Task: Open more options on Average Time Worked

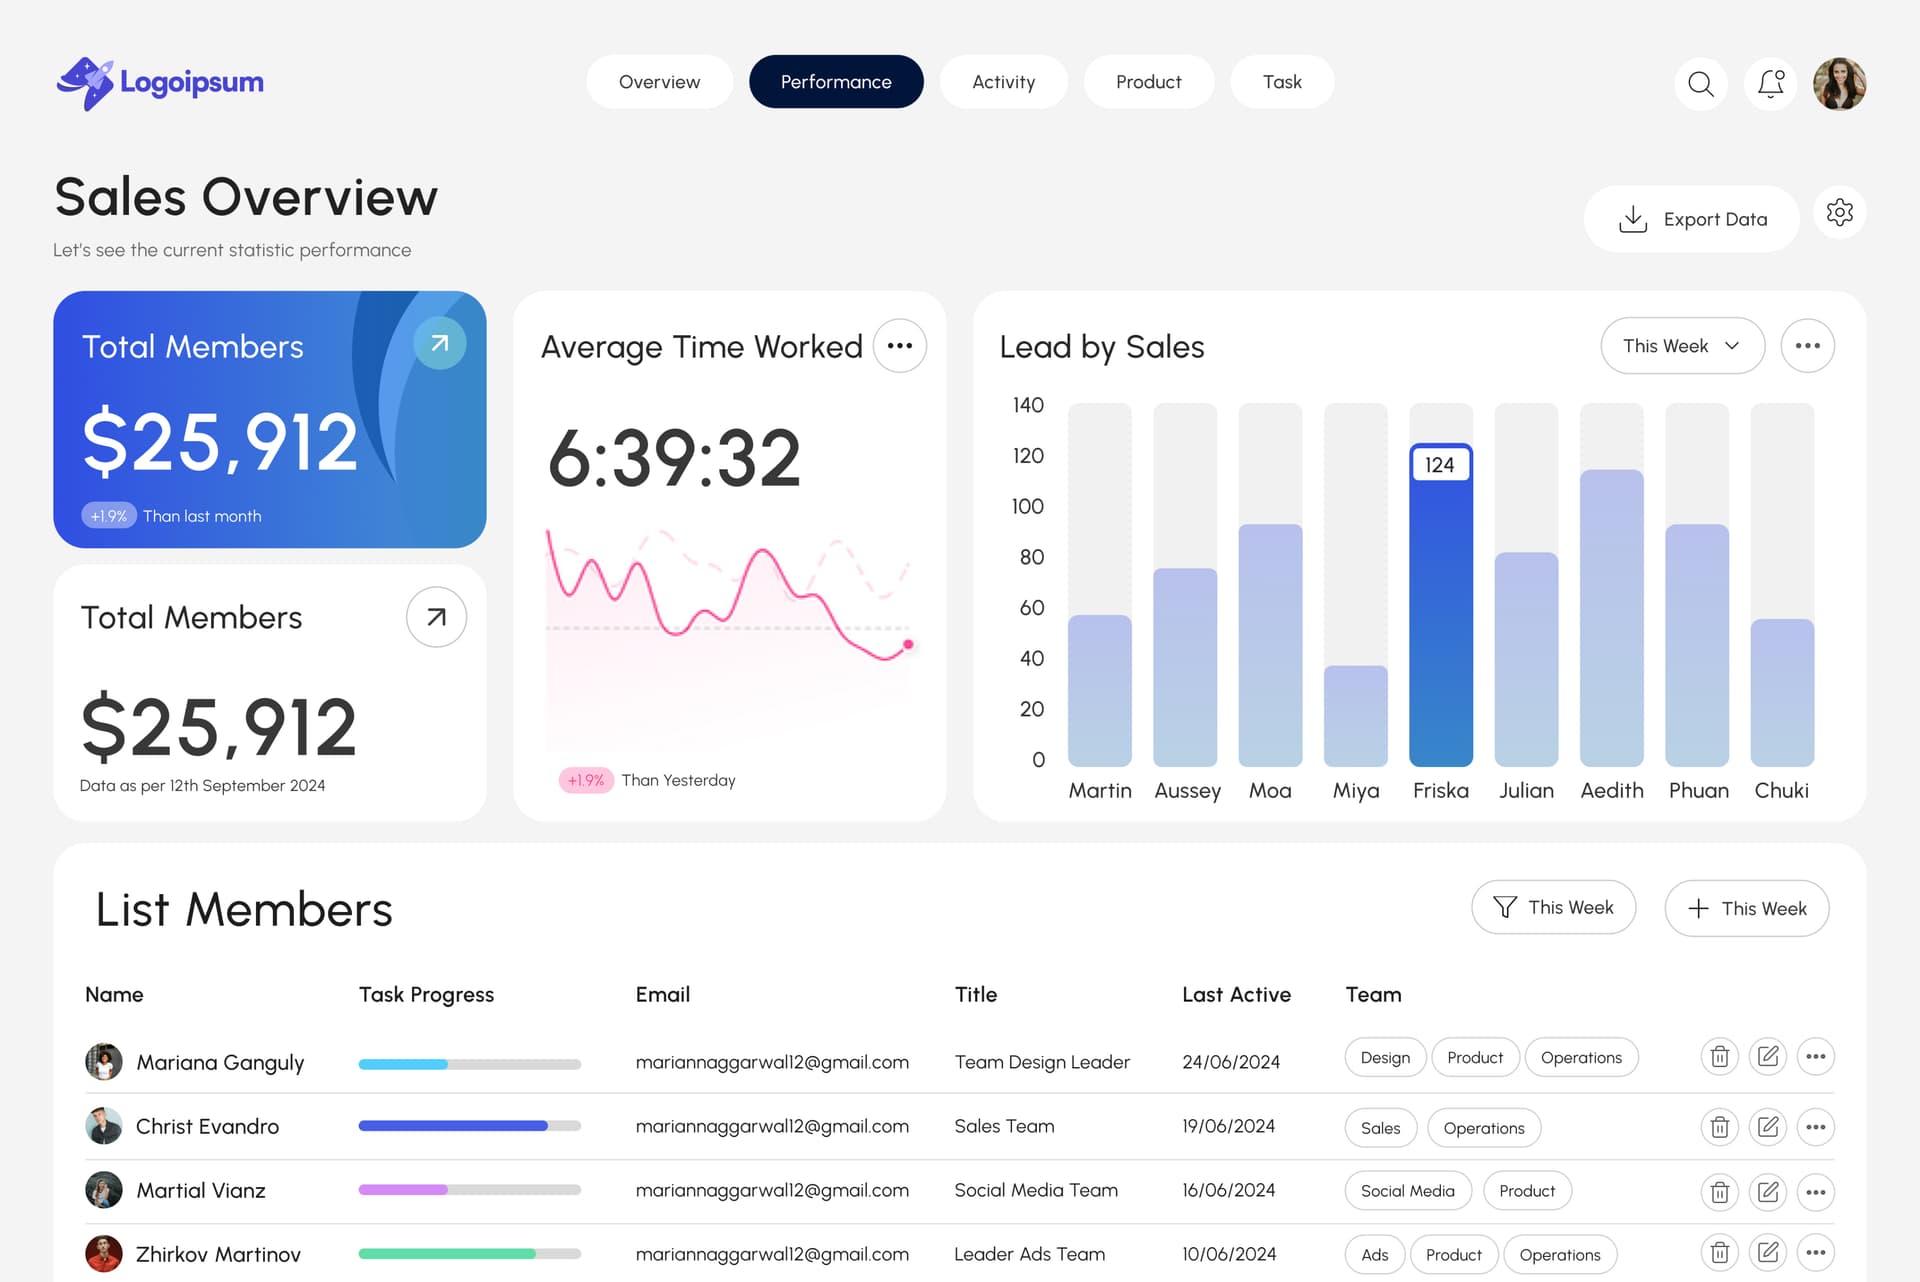Action: (x=899, y=346)
